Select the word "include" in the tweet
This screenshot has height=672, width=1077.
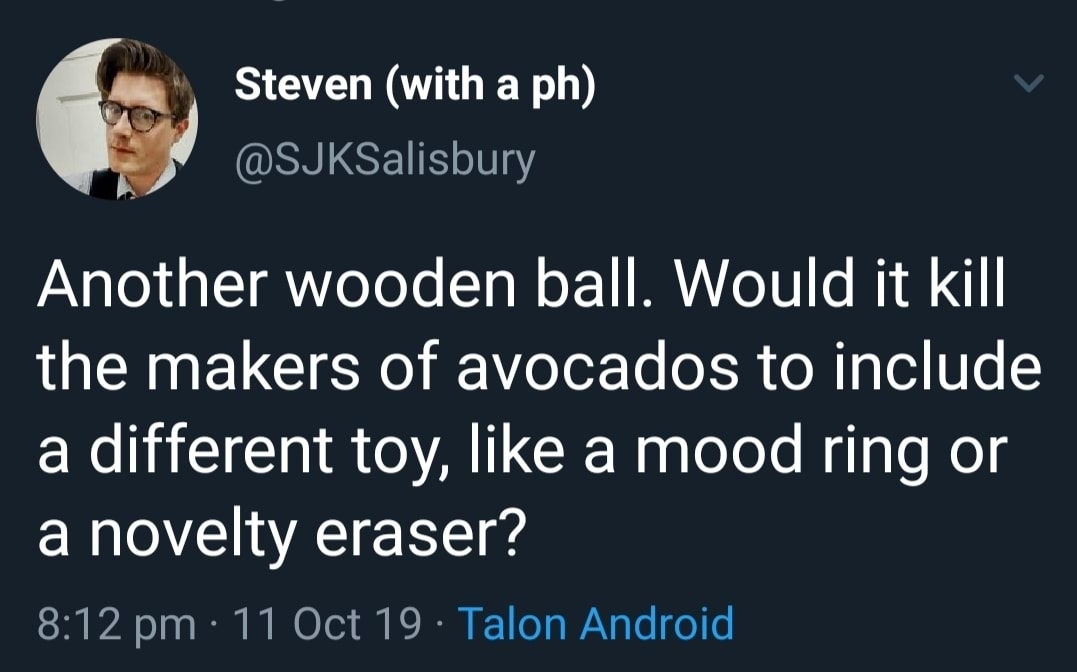point(938,368)
